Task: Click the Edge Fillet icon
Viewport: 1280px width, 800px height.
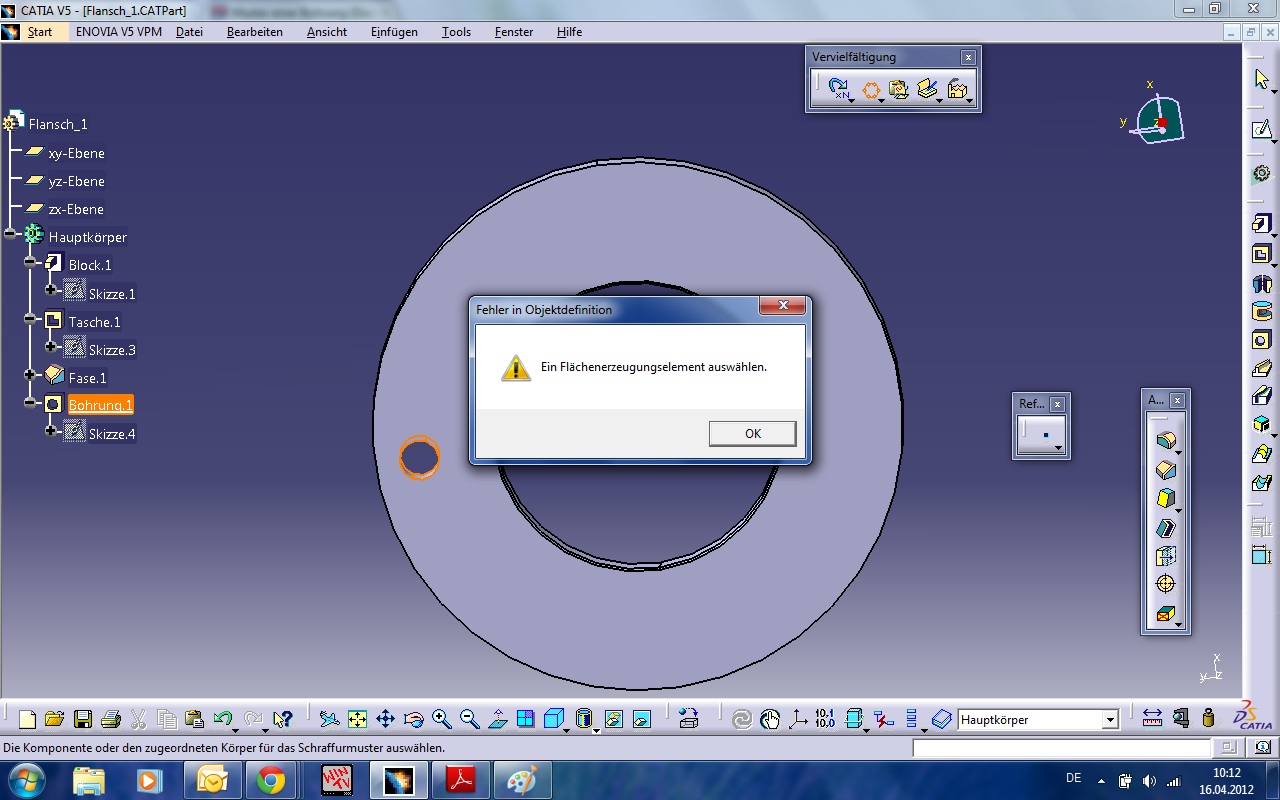Action: pyautogui.click(x=1165, y=441)
